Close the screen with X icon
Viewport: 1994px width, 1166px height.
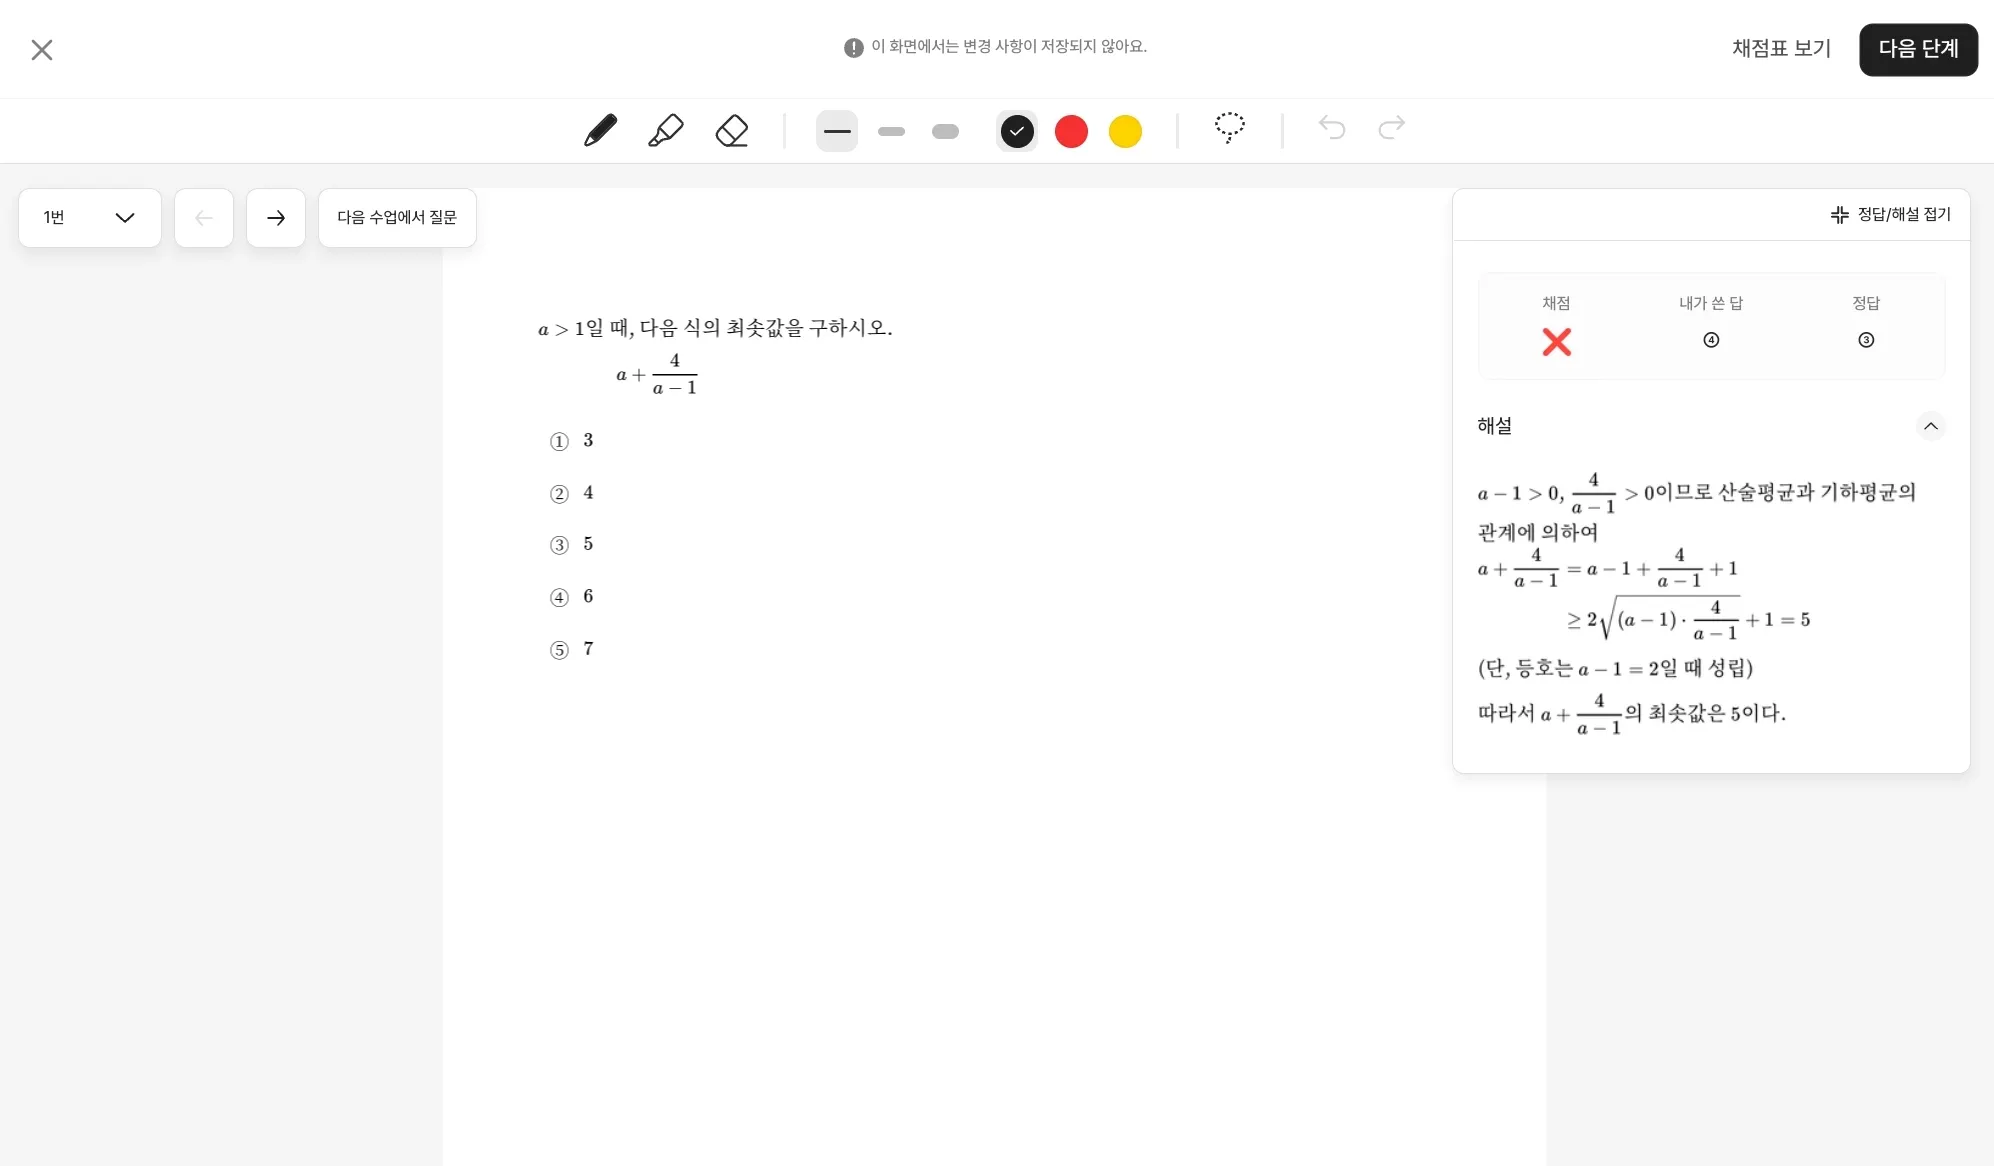tap(42, 50)
